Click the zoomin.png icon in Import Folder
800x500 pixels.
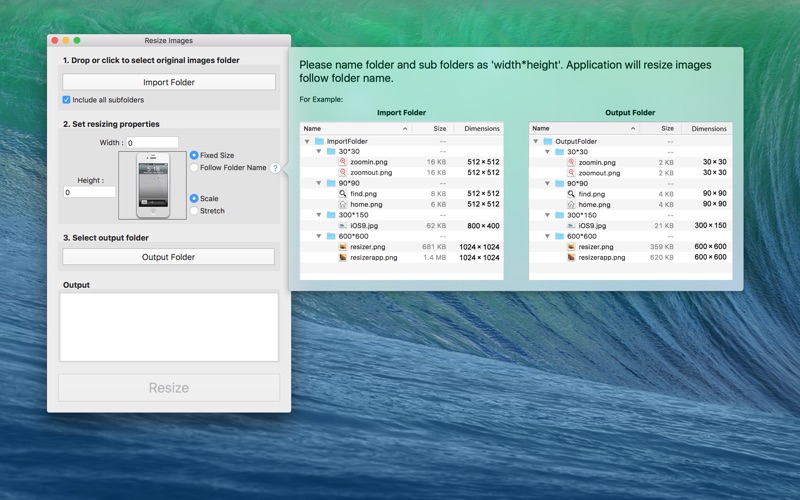(343, 162)
